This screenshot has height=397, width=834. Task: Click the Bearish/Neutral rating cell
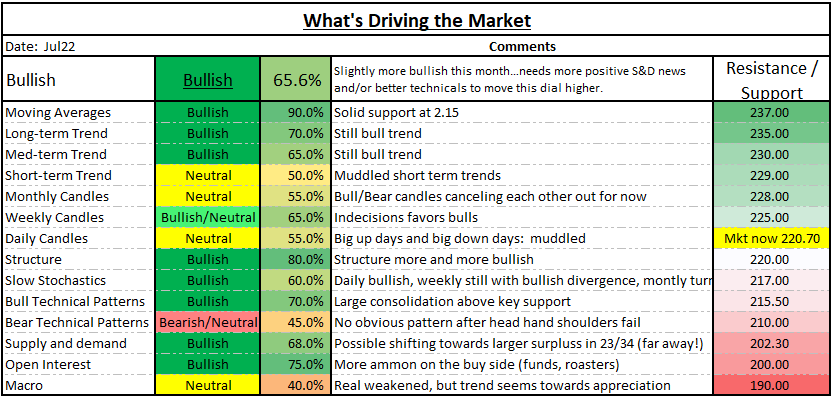[207, 322]
